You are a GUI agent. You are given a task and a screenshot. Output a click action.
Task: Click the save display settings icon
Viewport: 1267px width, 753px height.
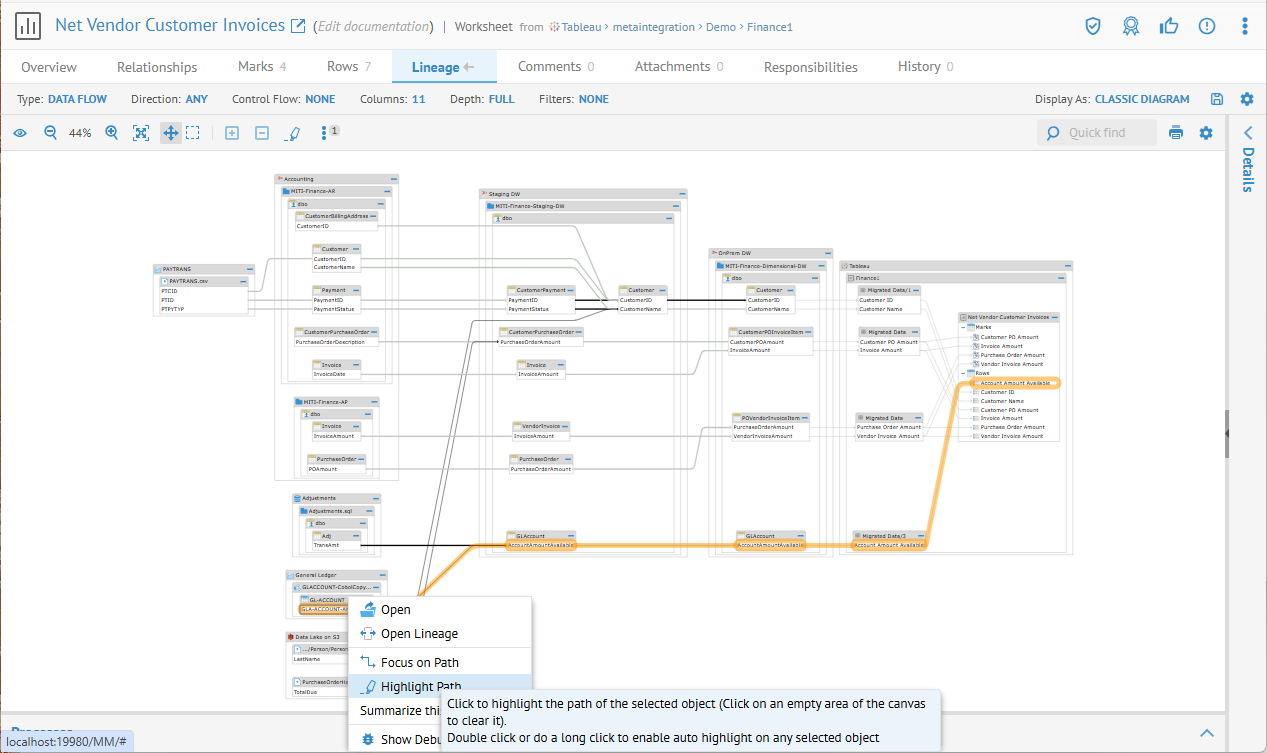pyautogui.click(x=1217, y=99)
